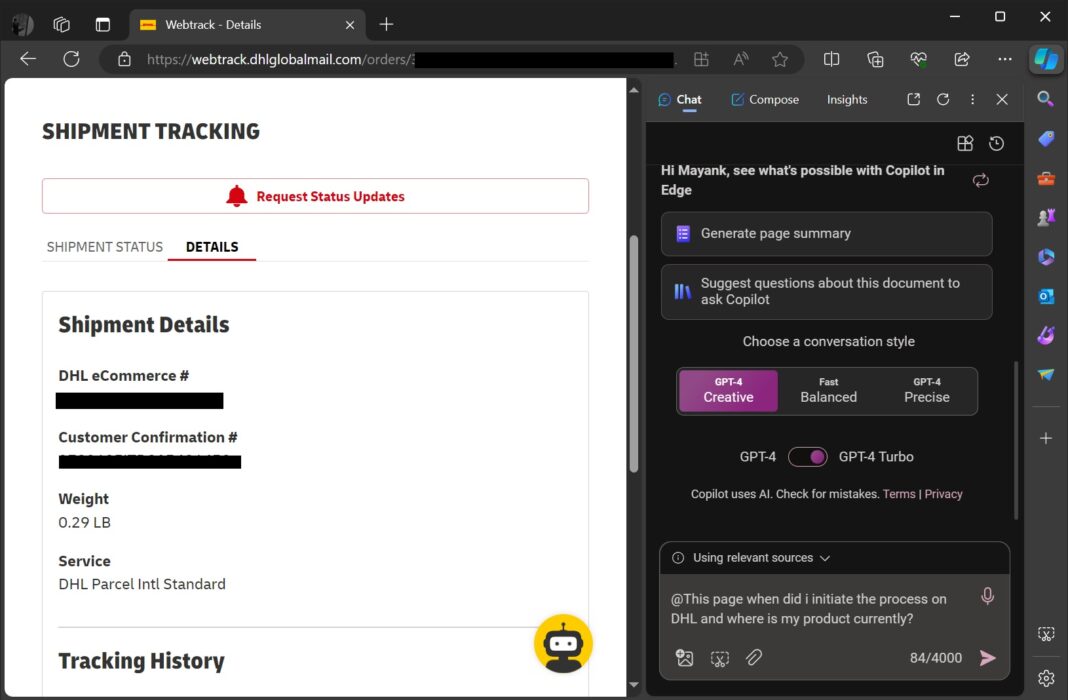Open the DHL chatbot assistant

(563, 643)
